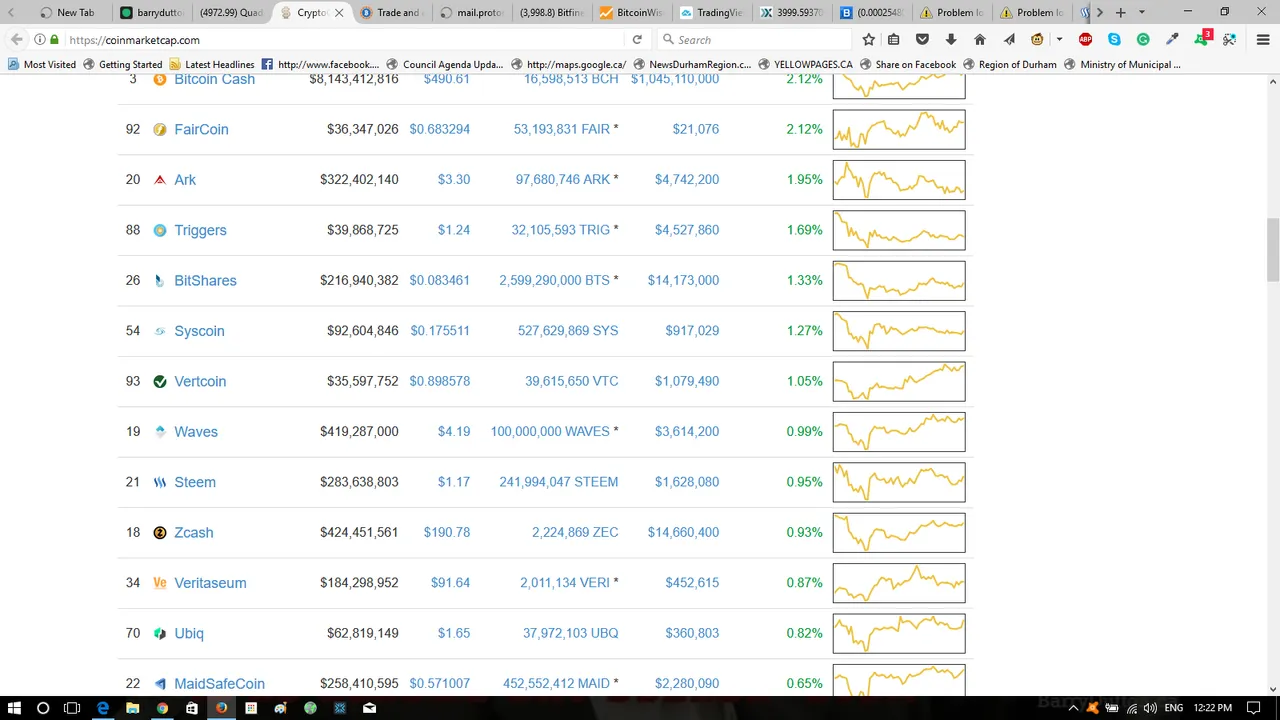The height and width of the screenshot is (720, 1280).
Task: Click the scissors screenshot tool icon
Action: click(x=1230, y=40)
